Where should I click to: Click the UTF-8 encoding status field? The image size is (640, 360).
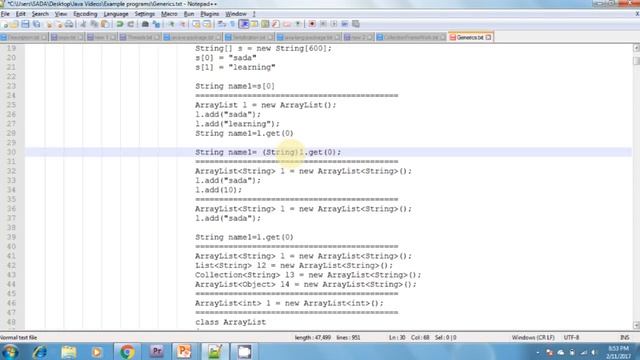(x=571, y=338)
